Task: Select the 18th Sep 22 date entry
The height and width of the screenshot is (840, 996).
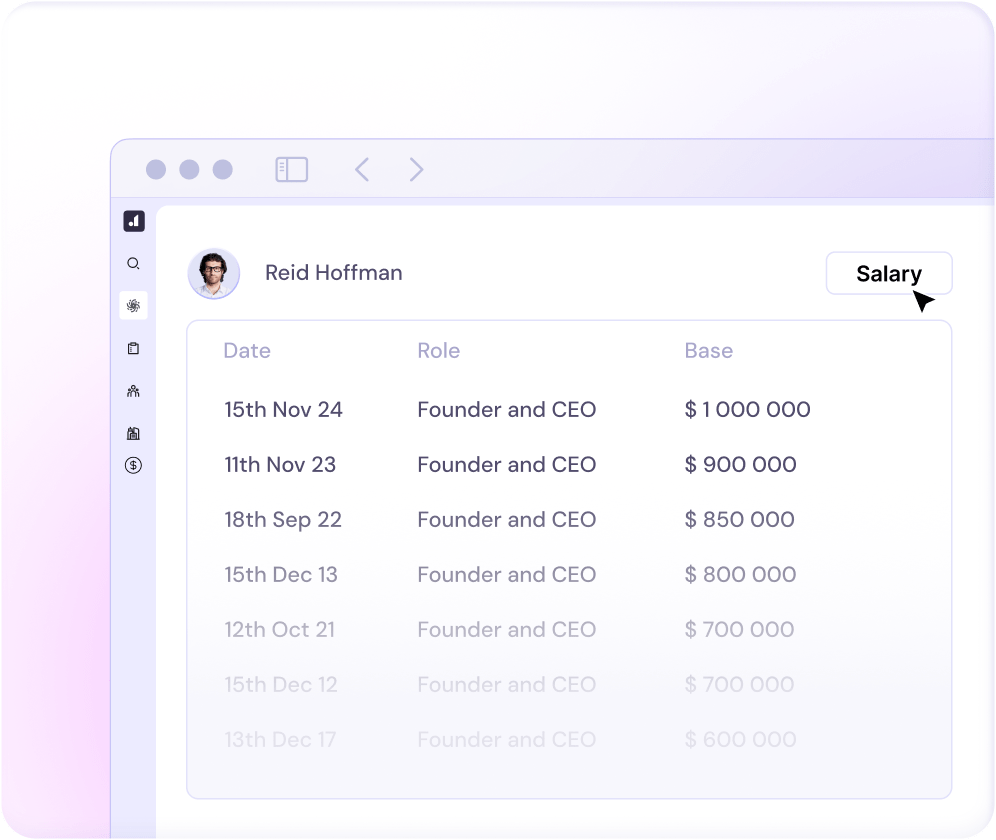Action: coord(283,520)
